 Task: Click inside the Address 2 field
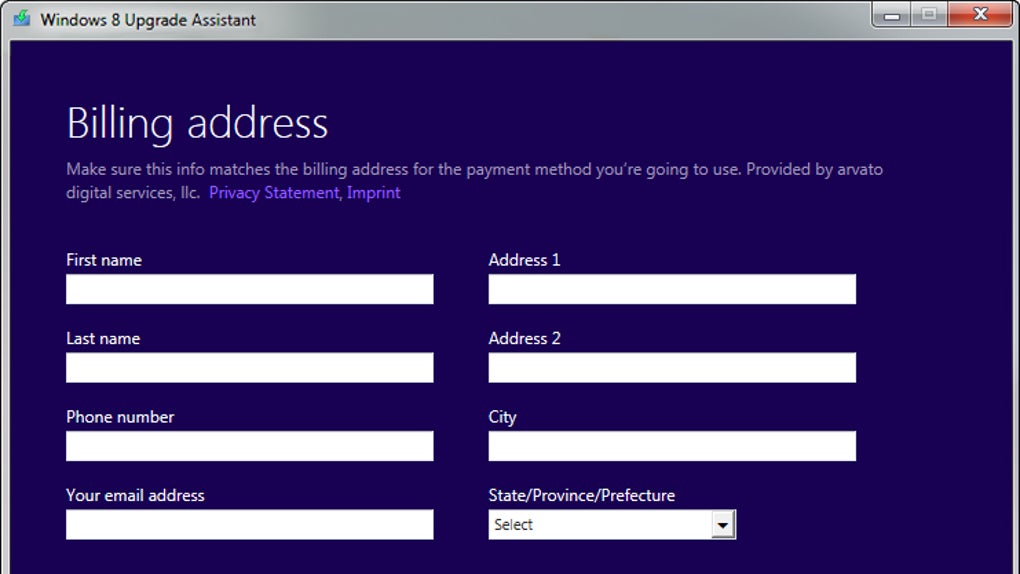(x=672, y=368)
